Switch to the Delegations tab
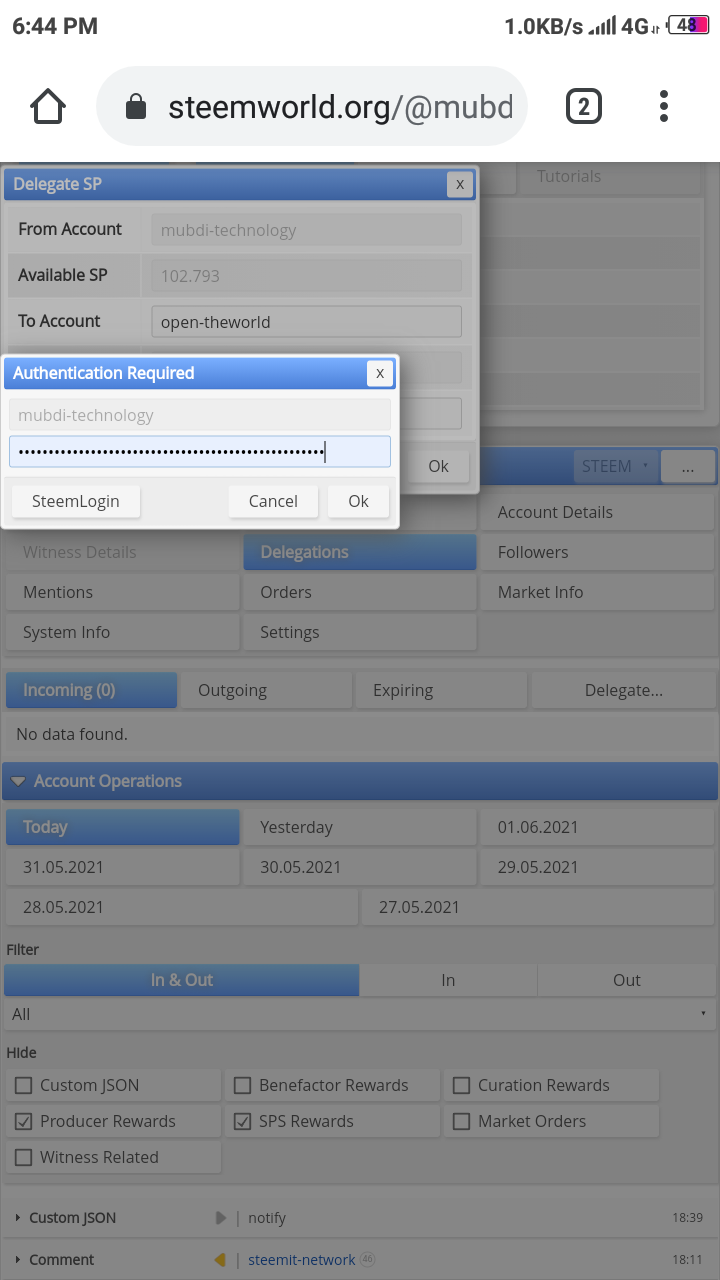This screenshot has width=720, height=1280. 360,552
